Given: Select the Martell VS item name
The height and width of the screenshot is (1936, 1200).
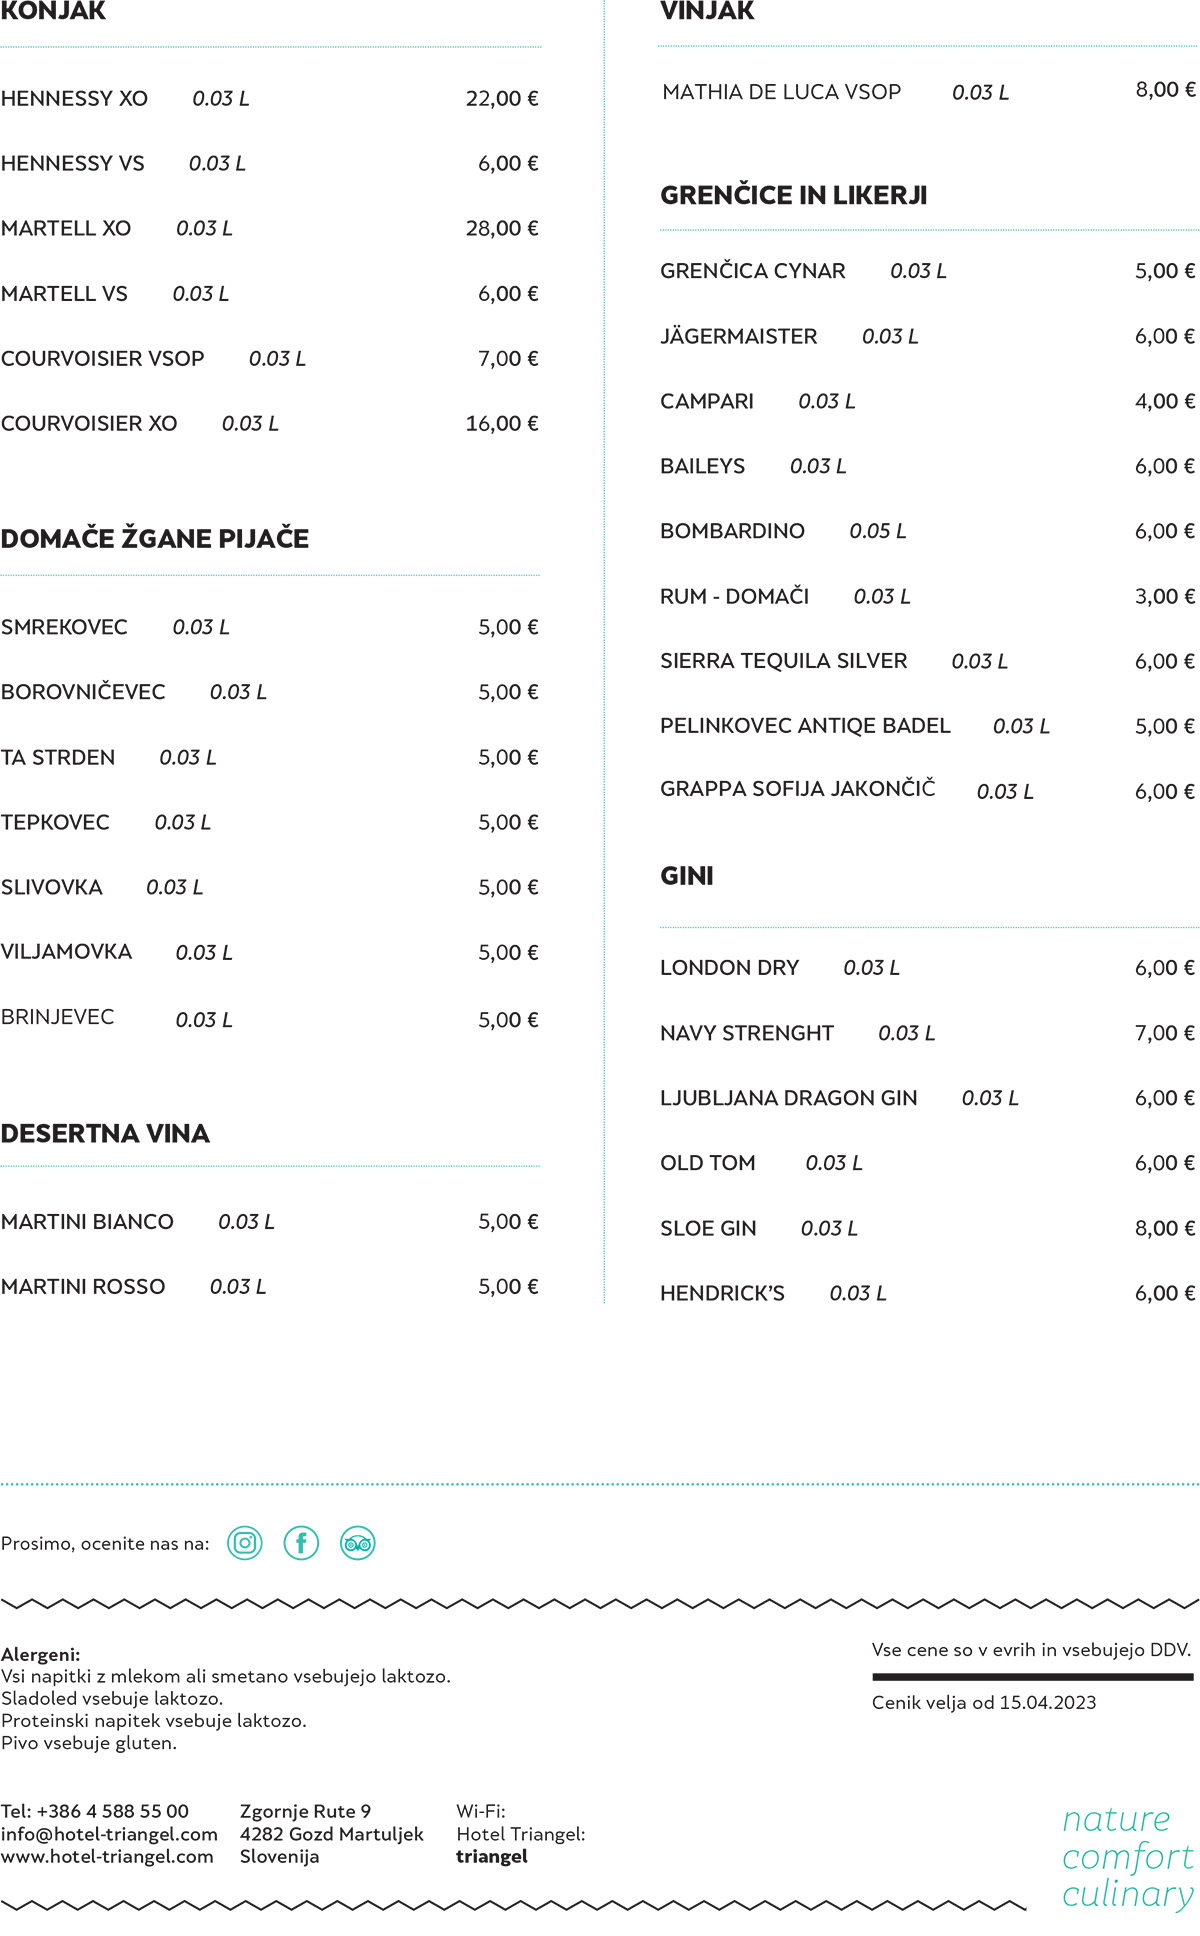Looking at the screenshot, I should (x=64, y=294).
